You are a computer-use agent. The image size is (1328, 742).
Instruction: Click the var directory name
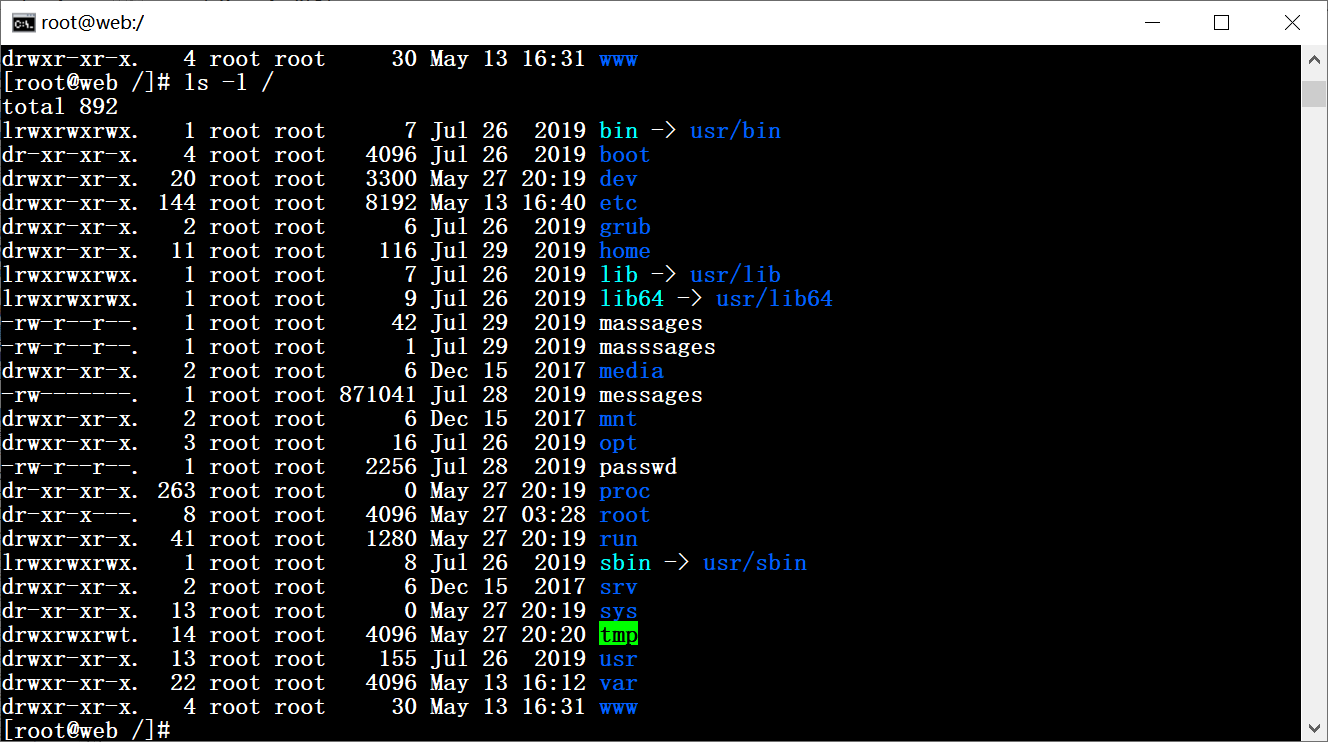pyautogui.click(x=618, y=682)
